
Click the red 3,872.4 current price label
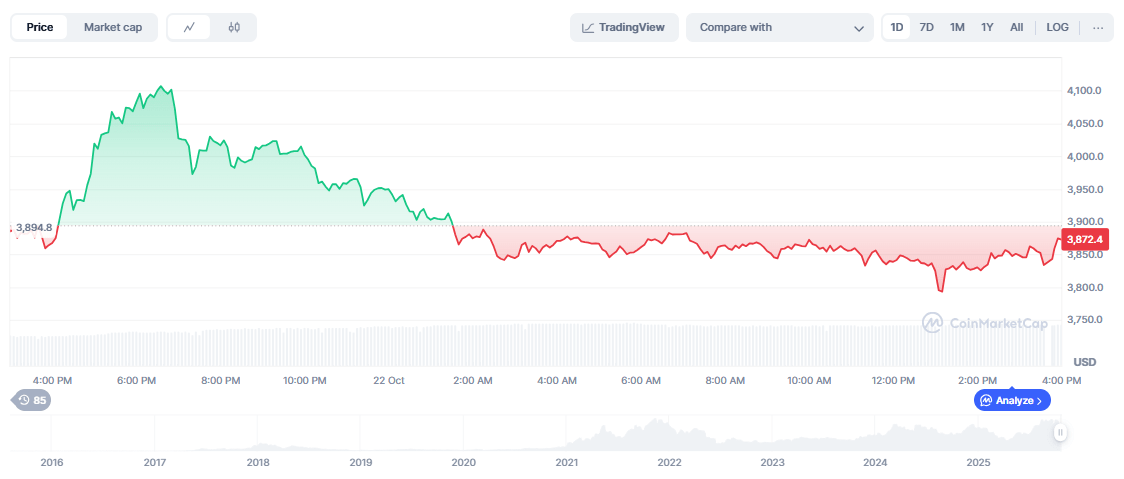pos(1085,239)
